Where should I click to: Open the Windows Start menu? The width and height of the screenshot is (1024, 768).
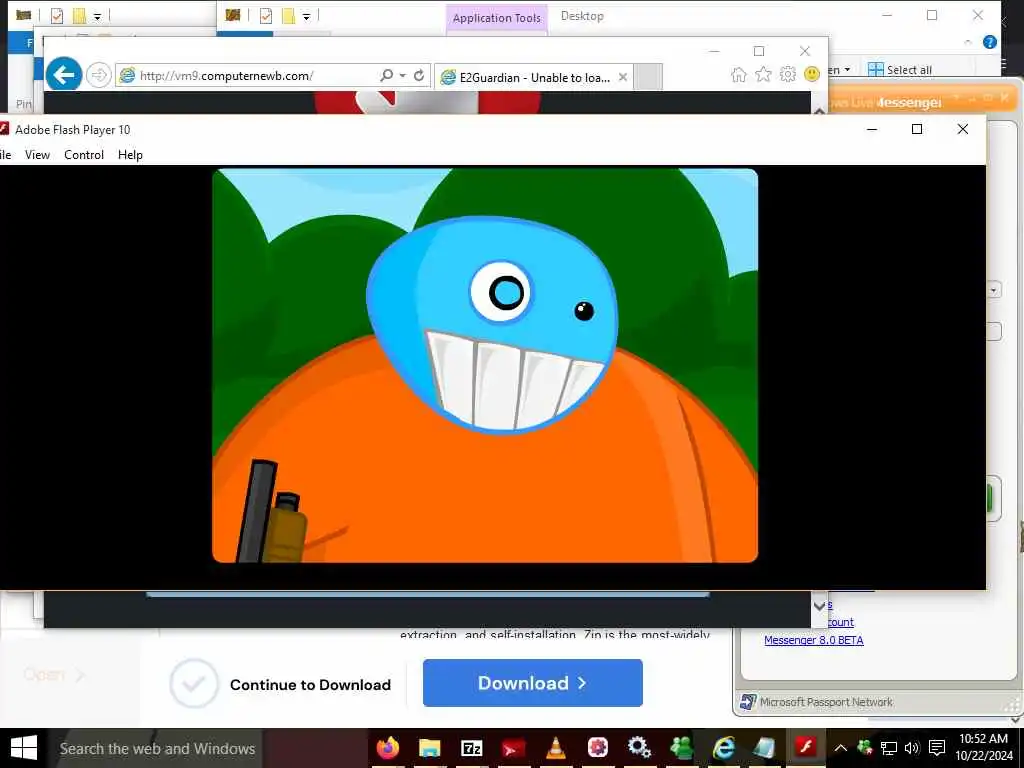(24, 748)
